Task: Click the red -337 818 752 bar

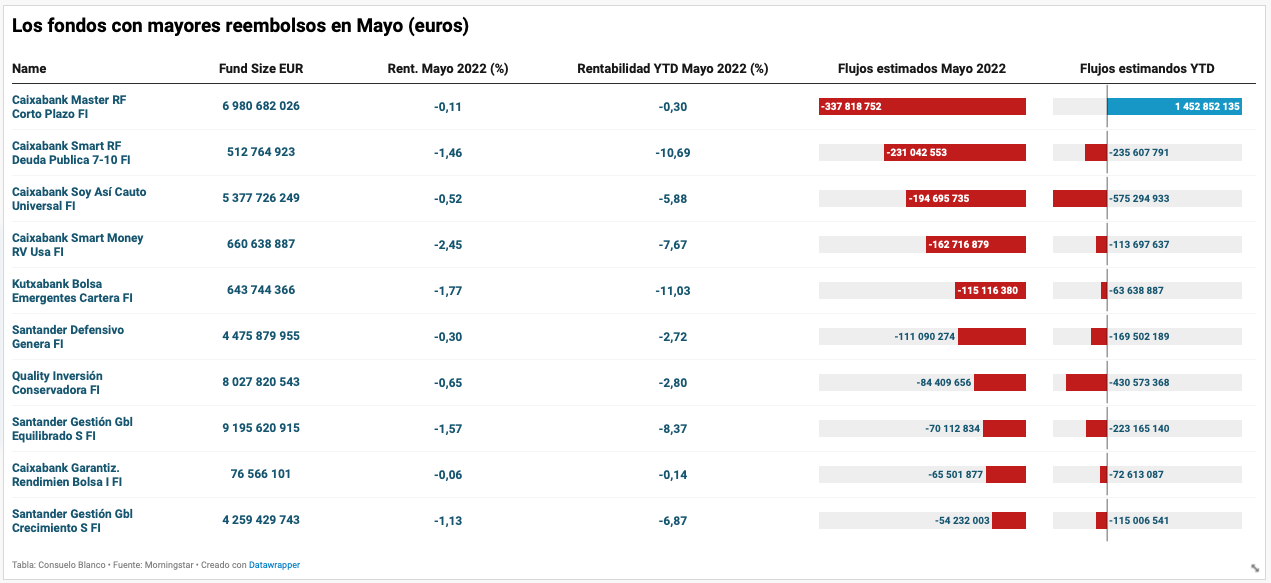Action: (x=922, y=107)
